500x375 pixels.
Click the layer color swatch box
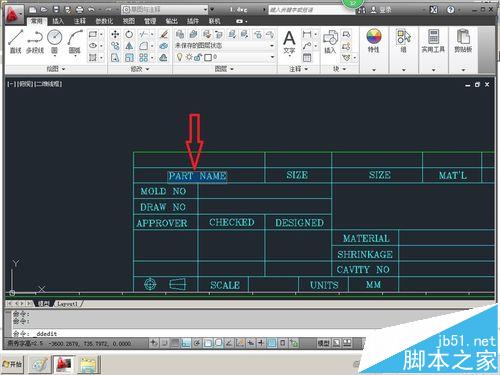click(x=208, y=57)
